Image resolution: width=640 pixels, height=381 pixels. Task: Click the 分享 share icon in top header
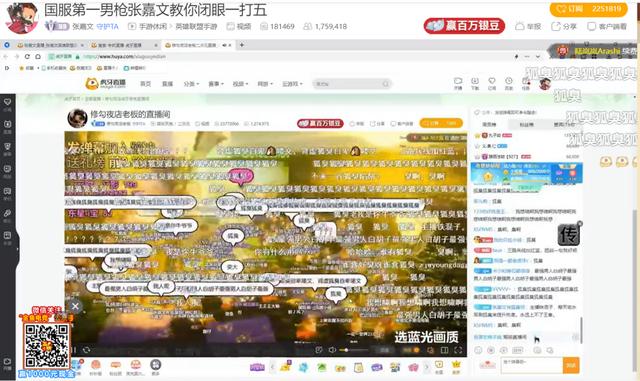pyautogui.click(x=564, y=27)
